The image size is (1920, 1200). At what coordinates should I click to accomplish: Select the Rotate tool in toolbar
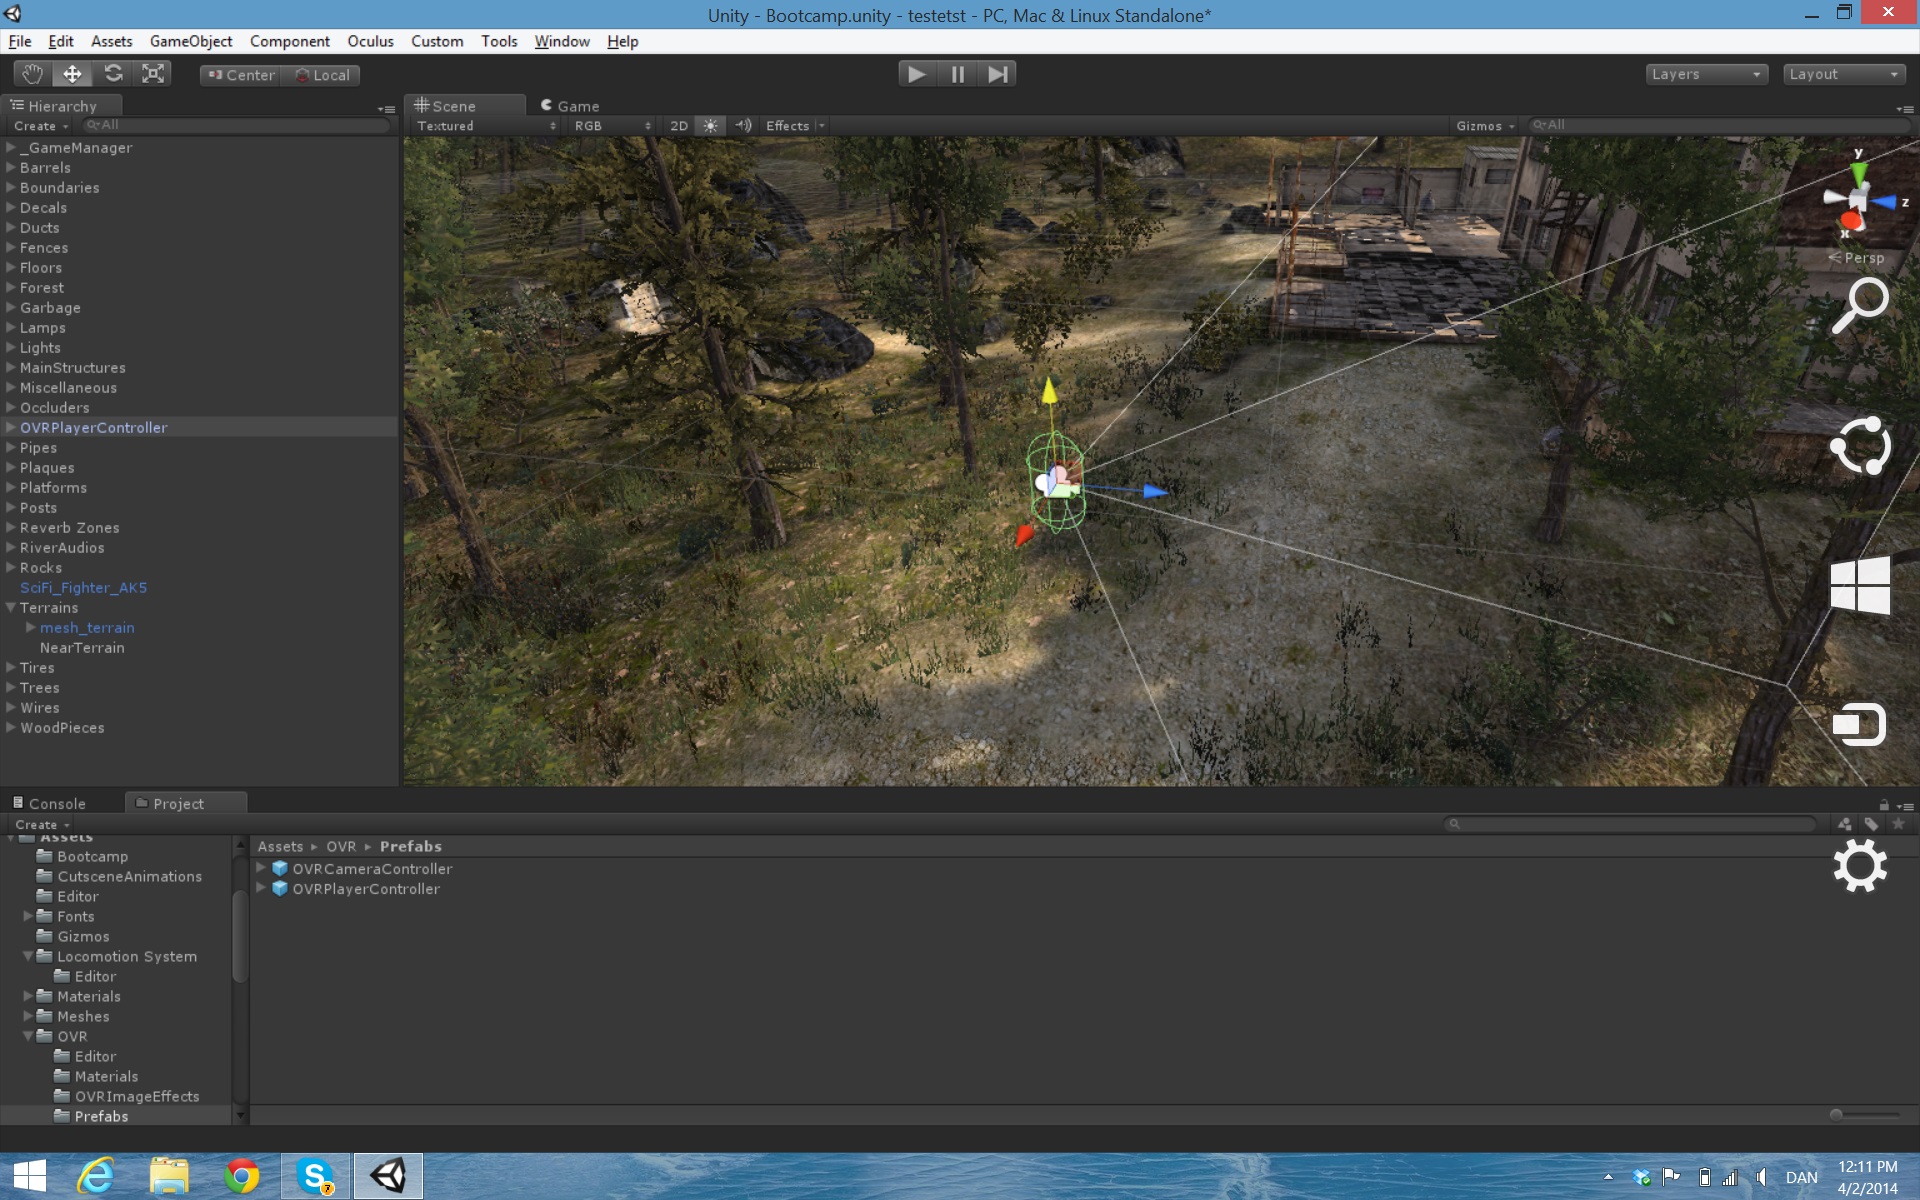click(x=113, y=74)
